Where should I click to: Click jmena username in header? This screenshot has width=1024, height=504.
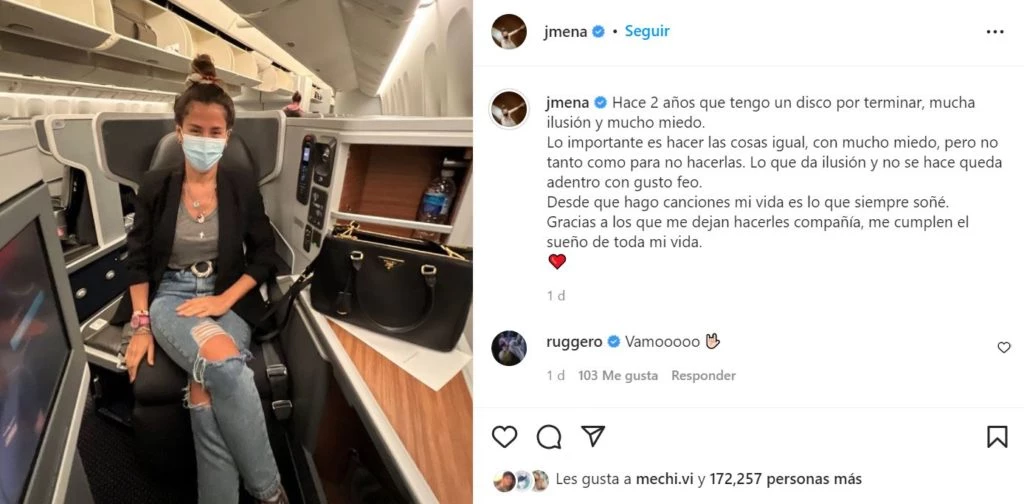coord(565,31)
